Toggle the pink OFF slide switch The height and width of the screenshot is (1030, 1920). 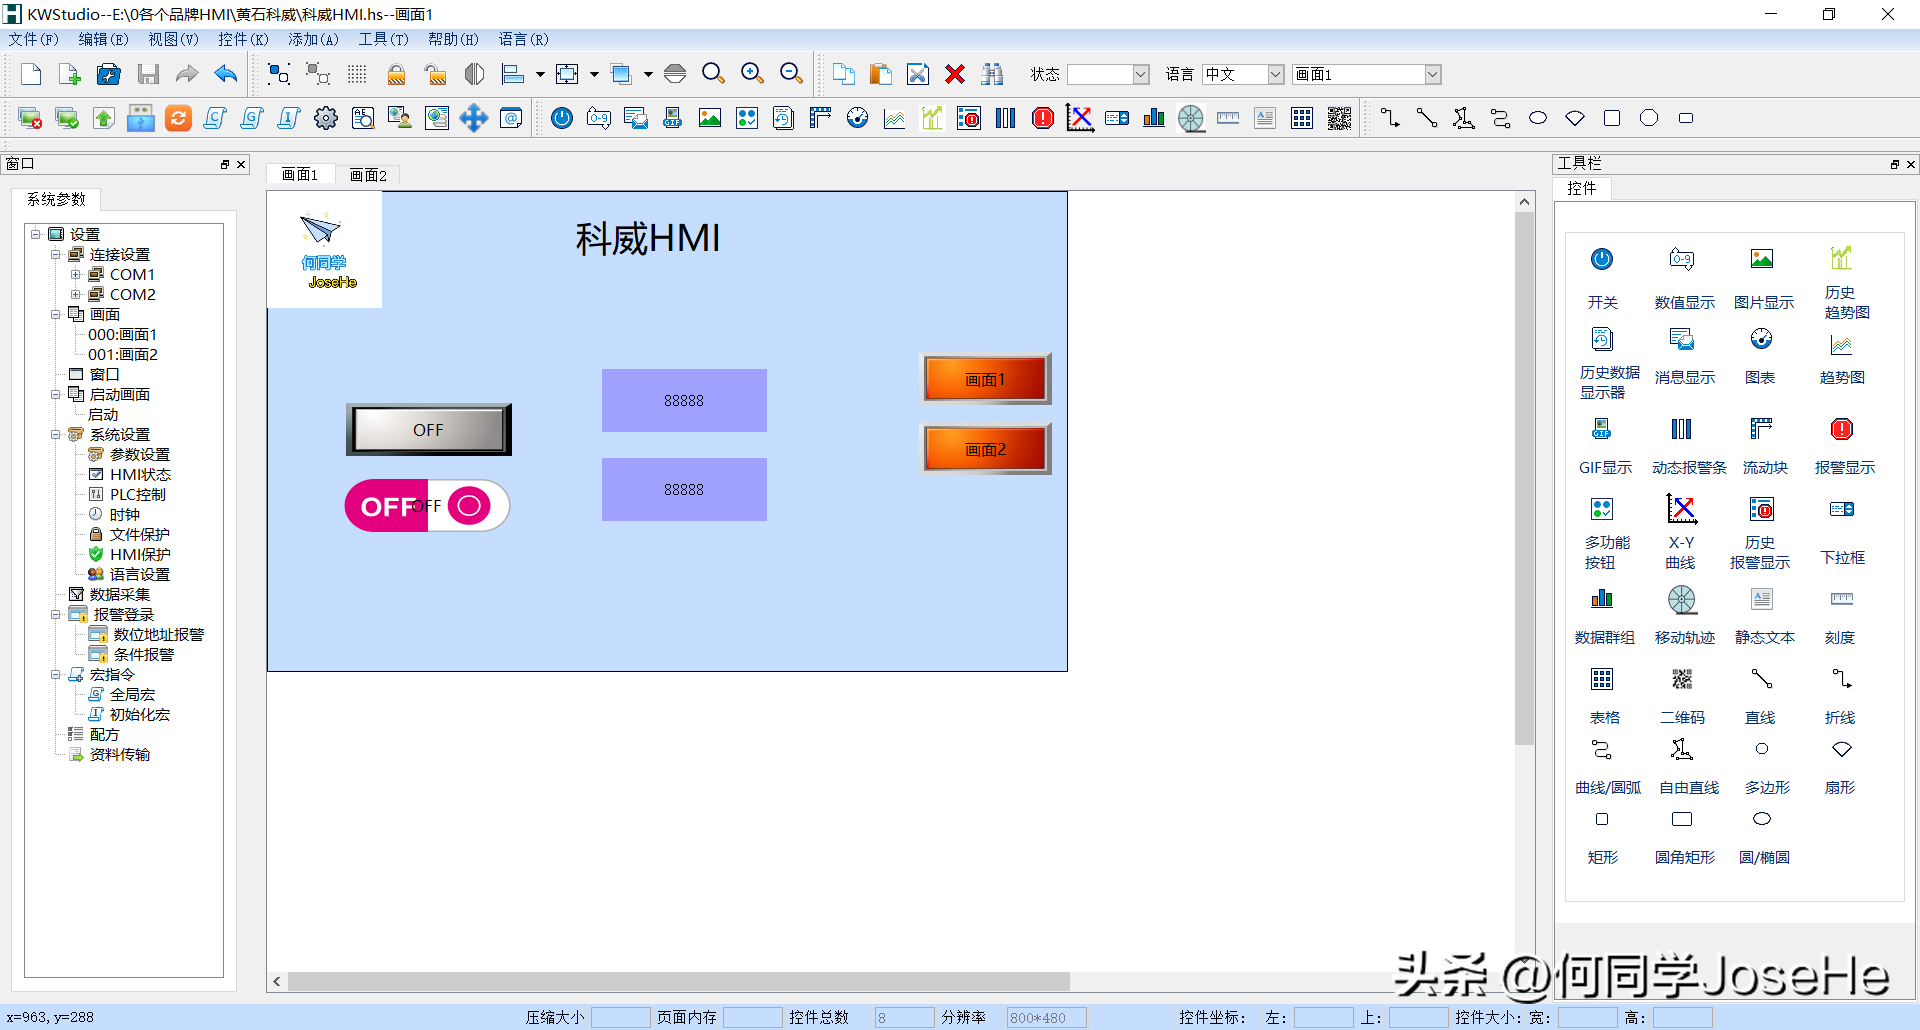click(x=427, y=506)
